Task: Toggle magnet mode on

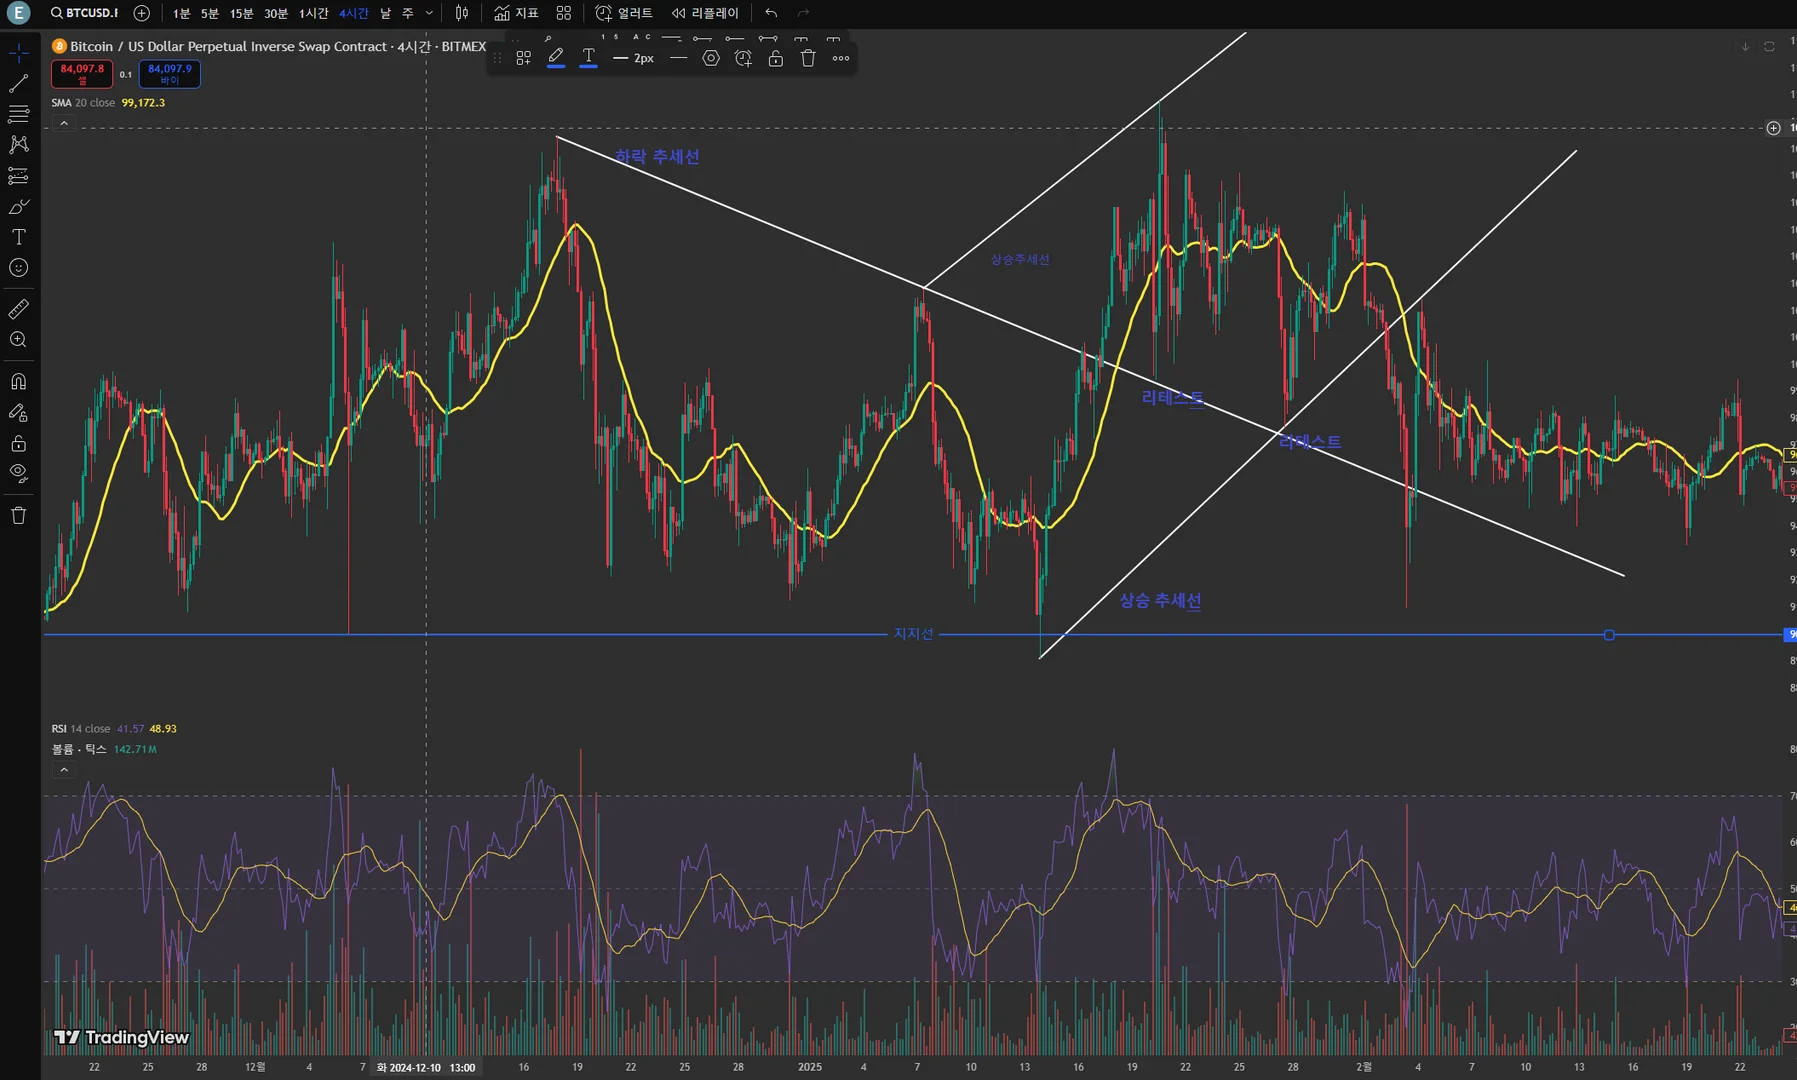Action: 18,382
